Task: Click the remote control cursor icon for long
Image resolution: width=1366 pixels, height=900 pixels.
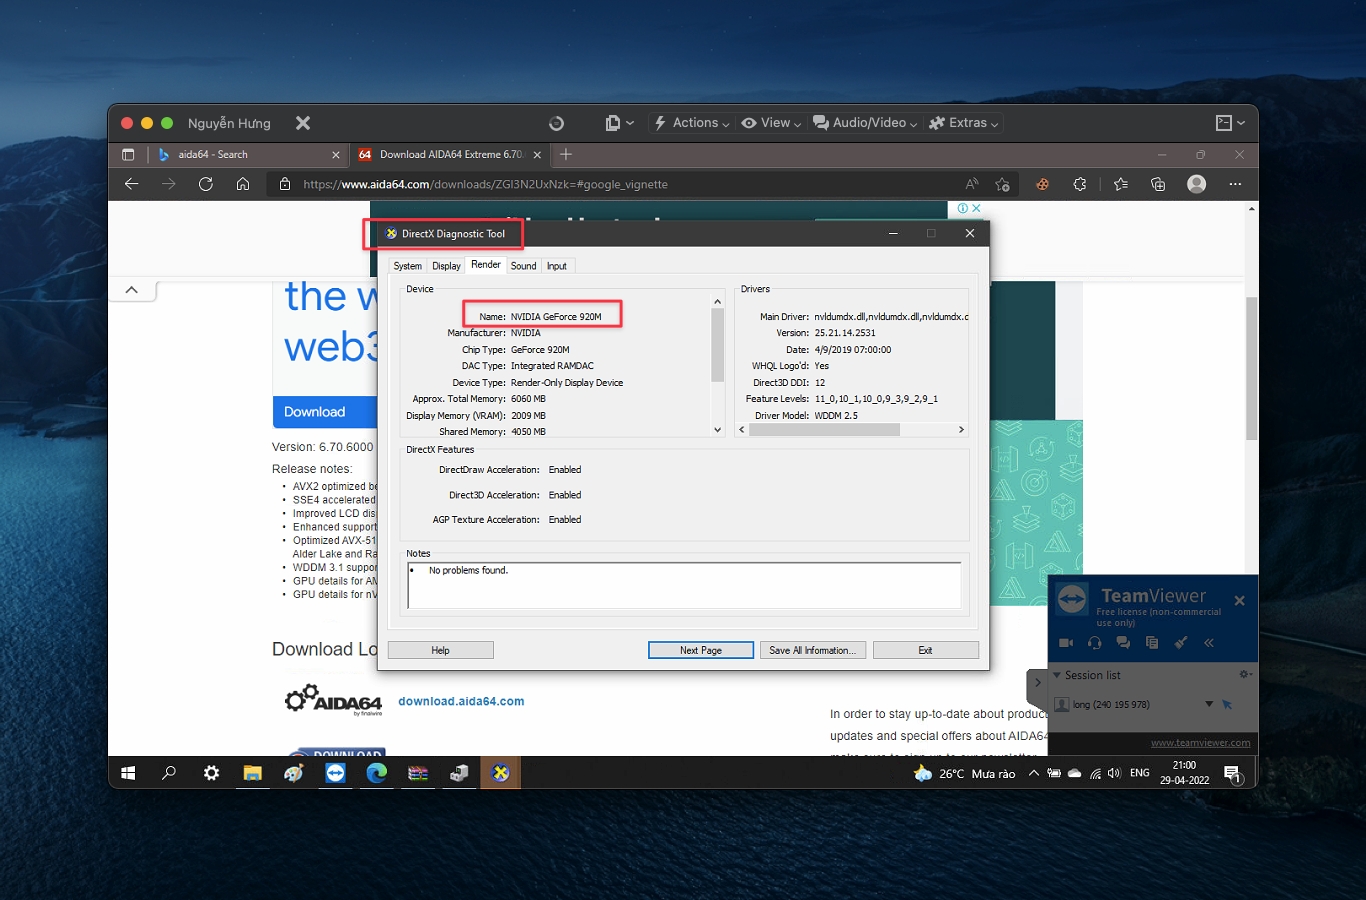Action: [1227, 704]
